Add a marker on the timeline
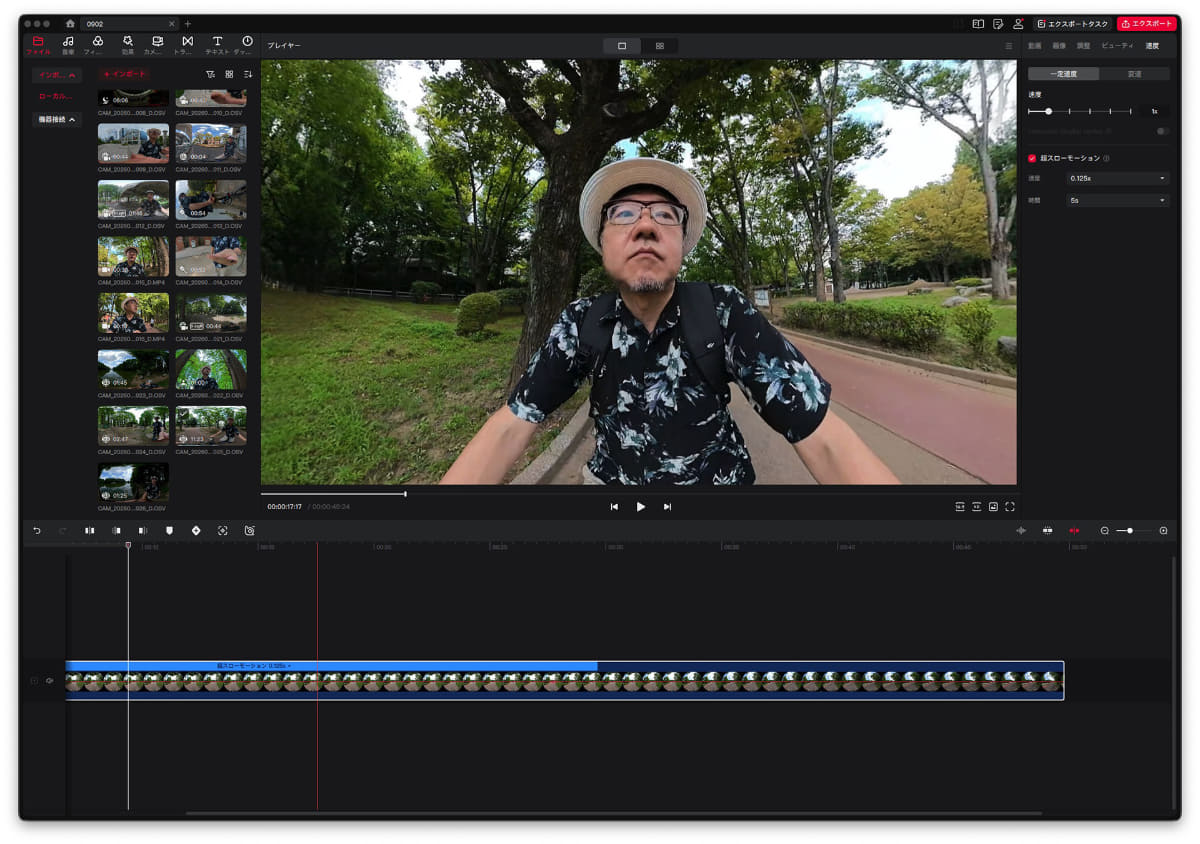The width and height of the screenshot is (1200, 844). 169,530
